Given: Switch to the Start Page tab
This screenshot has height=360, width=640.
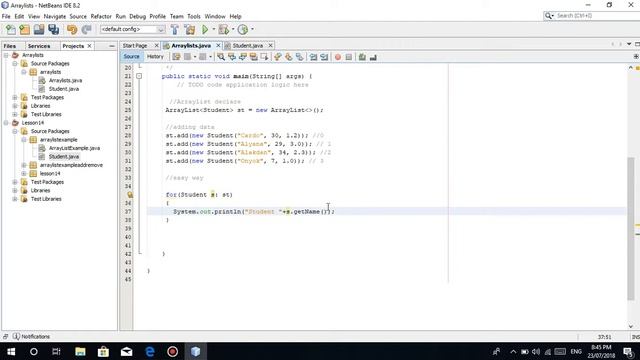Looking at the screenshot, I should coord(135,46).
